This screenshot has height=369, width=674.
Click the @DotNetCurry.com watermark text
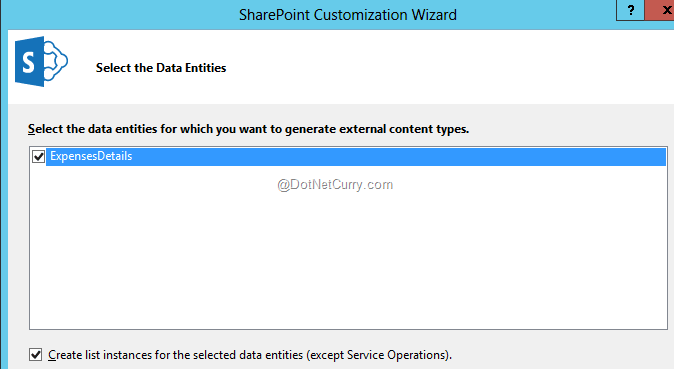click(x=335, y=184)
